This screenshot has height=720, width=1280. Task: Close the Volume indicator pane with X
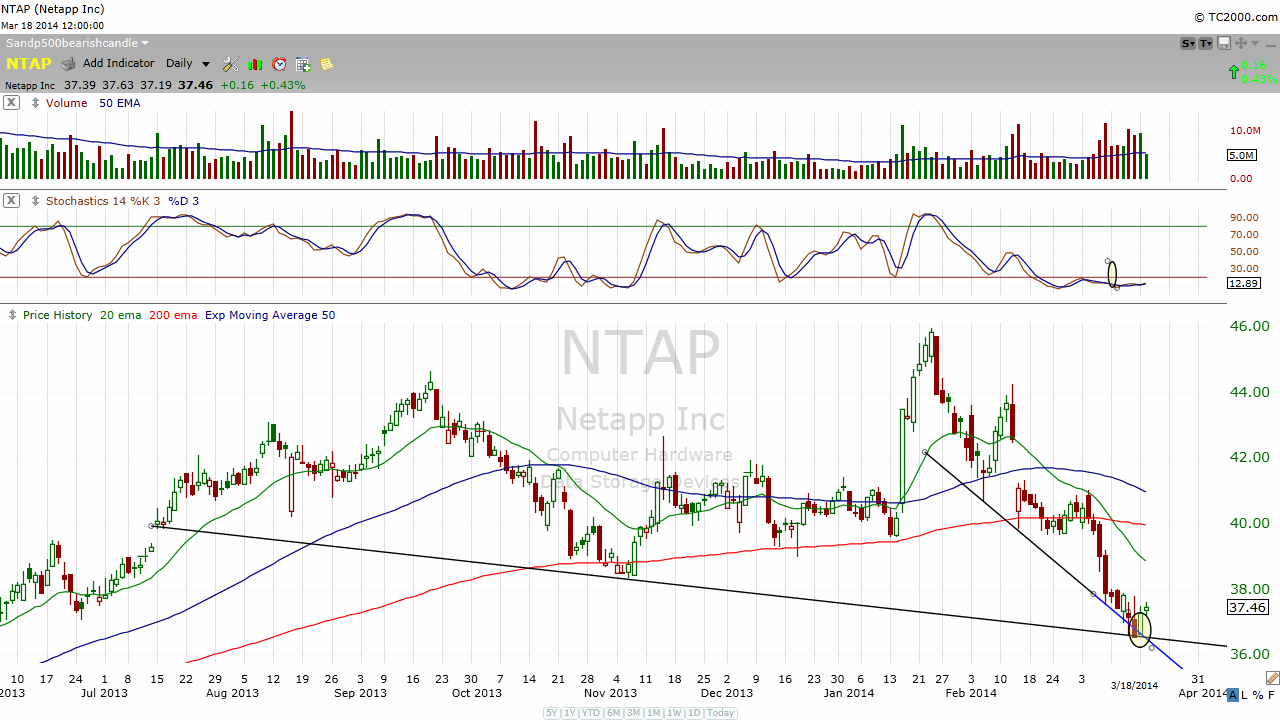pyautogui.click(x=11, y=102)
